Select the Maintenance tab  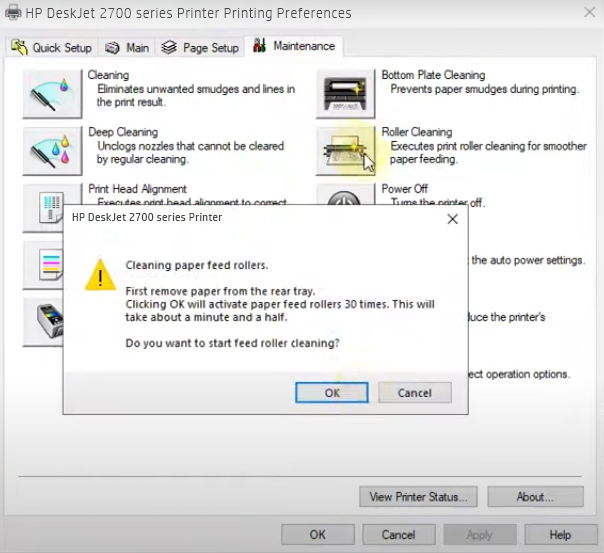[294, 46]
